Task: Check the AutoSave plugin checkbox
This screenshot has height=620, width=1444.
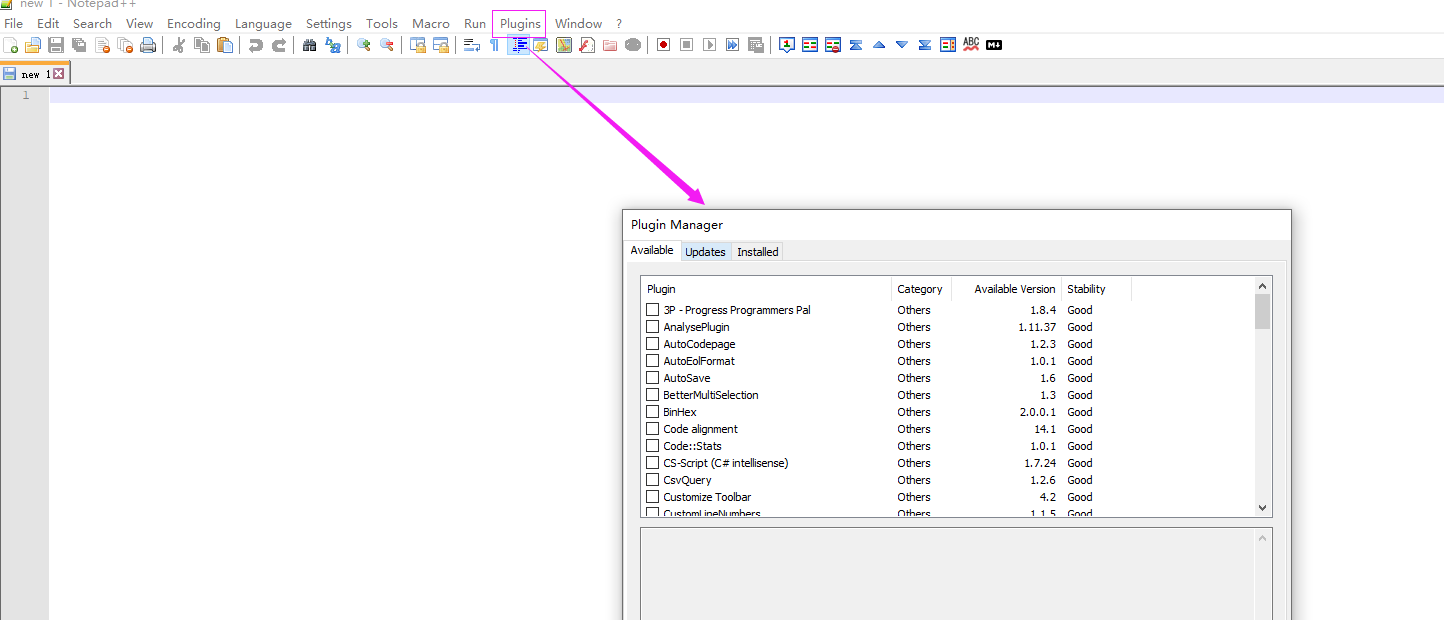Action: click(x=653, y=378)
